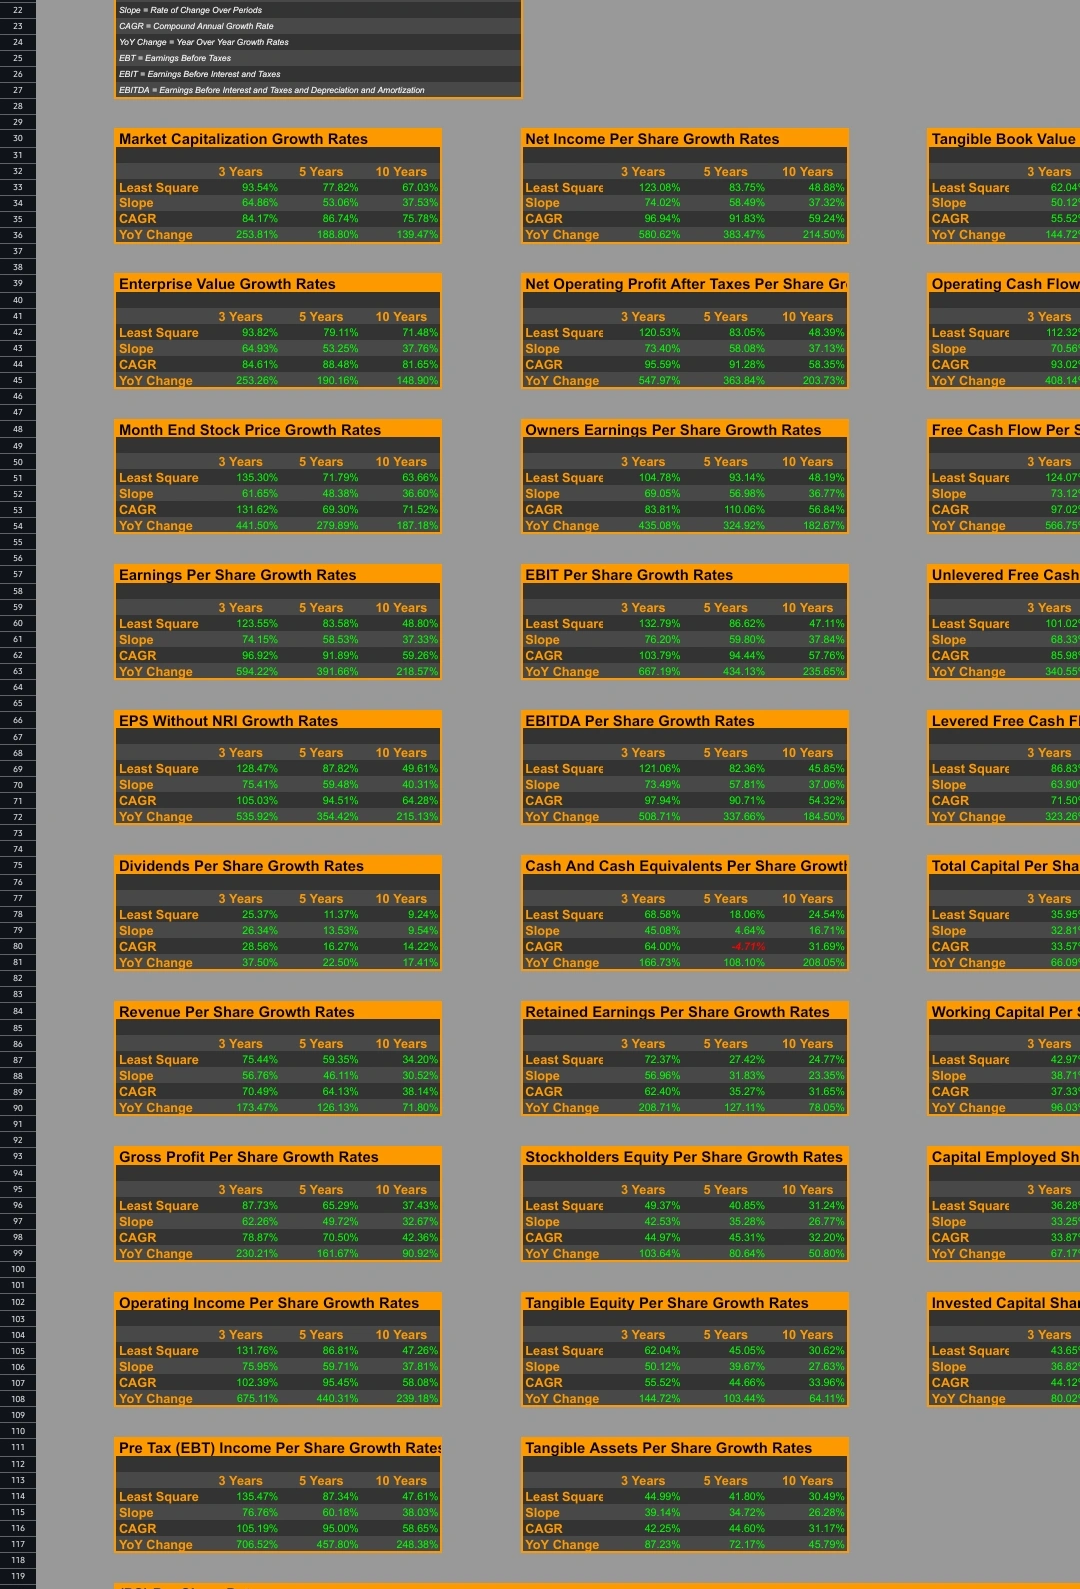The image size is (1080, 1589).
Task: Click the Enterprise Value Growth Rates header
Action: tap(227, 284)
